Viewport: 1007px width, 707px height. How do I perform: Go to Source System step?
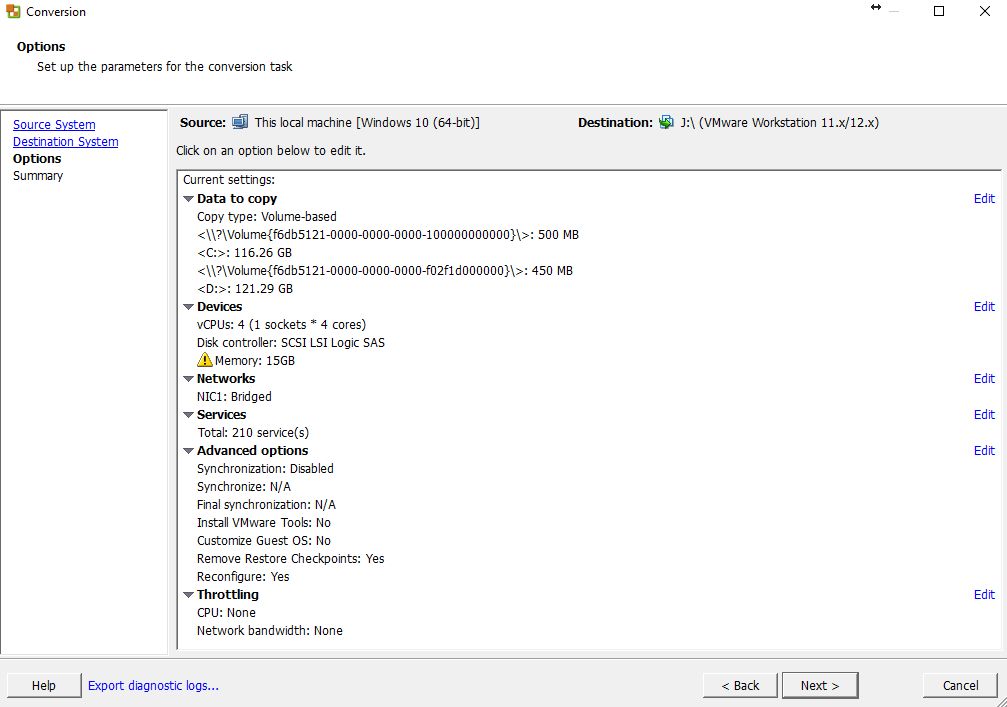click(x=54, y=125)
